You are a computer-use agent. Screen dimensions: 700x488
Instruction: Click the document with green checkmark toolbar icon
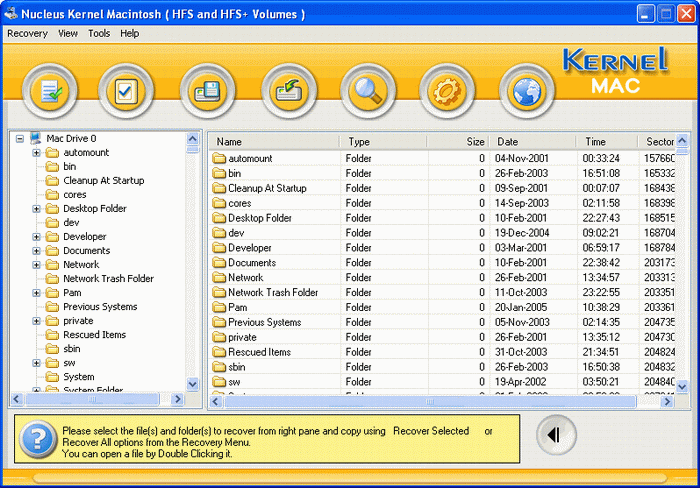(50, 92)
